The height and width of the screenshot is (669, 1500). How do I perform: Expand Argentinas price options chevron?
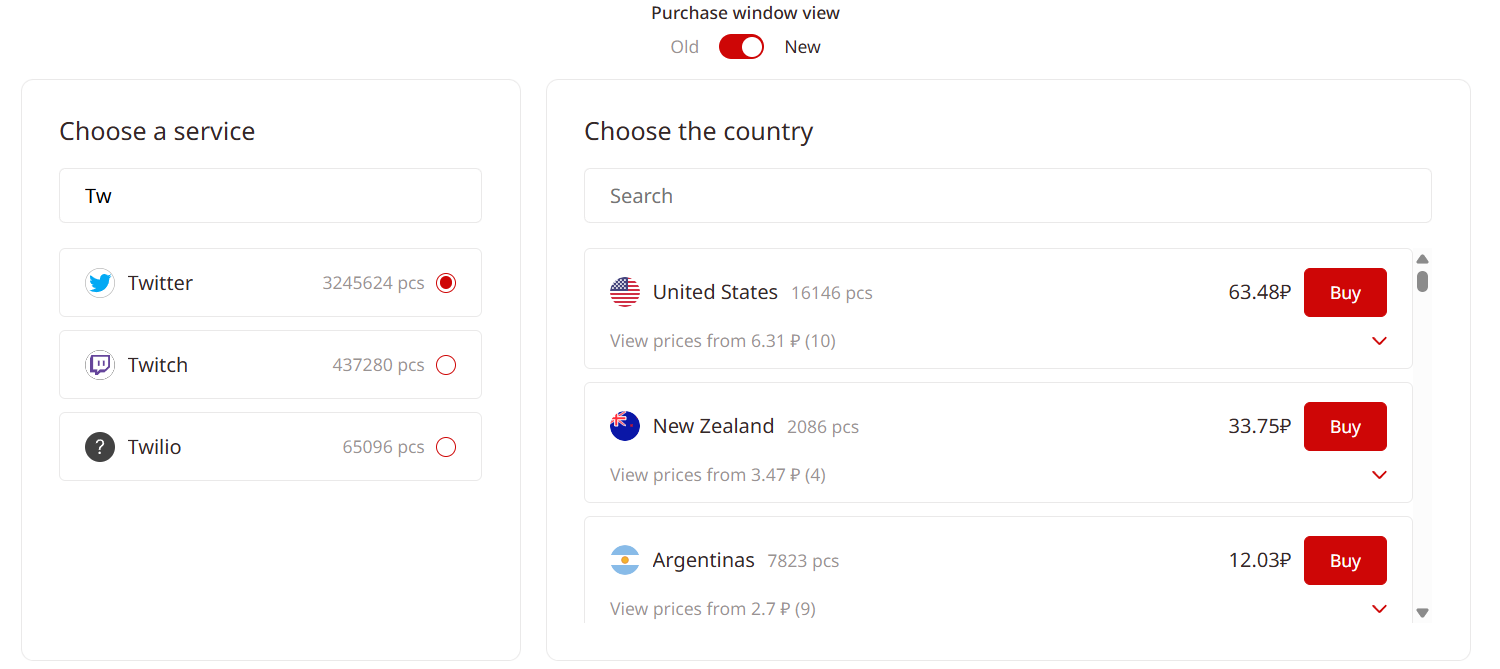pyautogui.click(x=1380, y=609)
